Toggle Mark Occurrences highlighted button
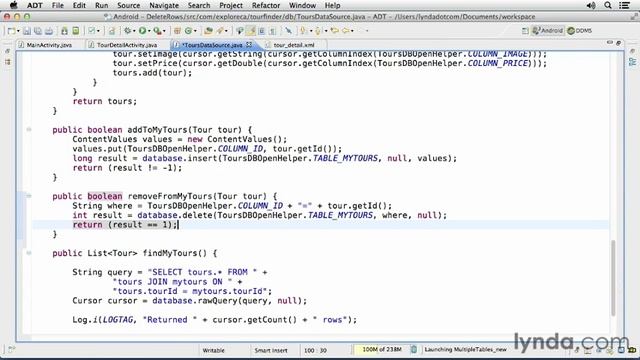 (x=251, y=31)
